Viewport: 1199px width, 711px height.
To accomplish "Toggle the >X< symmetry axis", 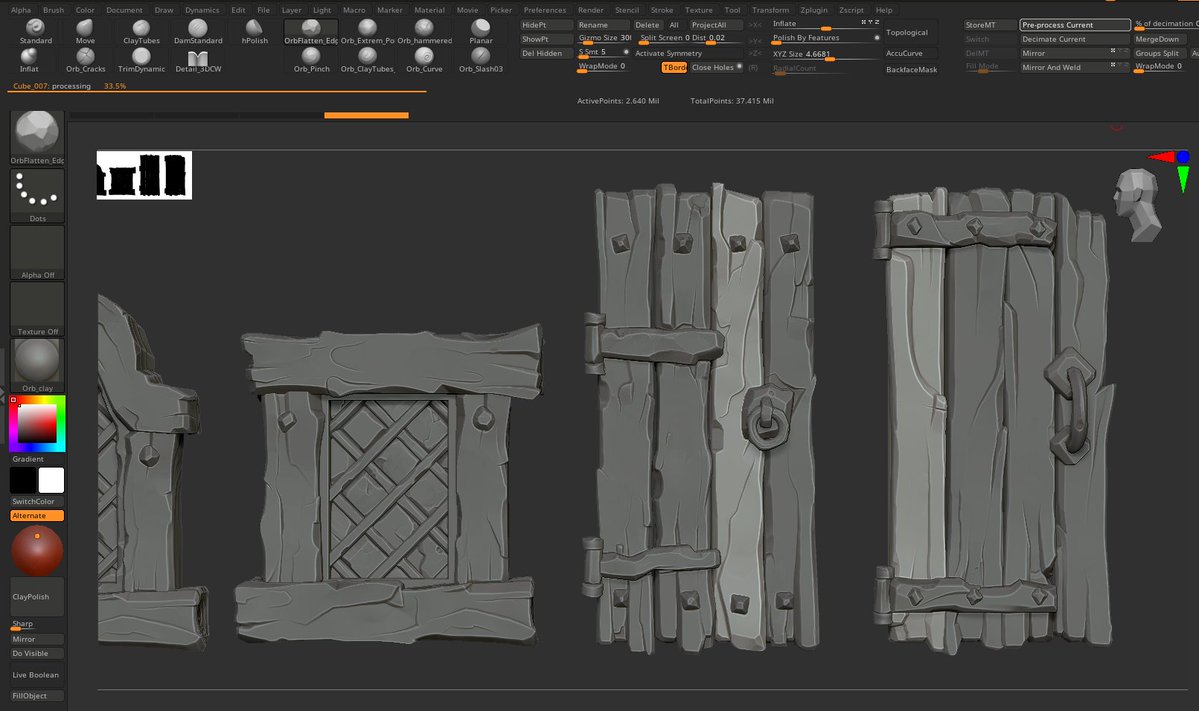I will pyautogui.click(x=755, y=25).
